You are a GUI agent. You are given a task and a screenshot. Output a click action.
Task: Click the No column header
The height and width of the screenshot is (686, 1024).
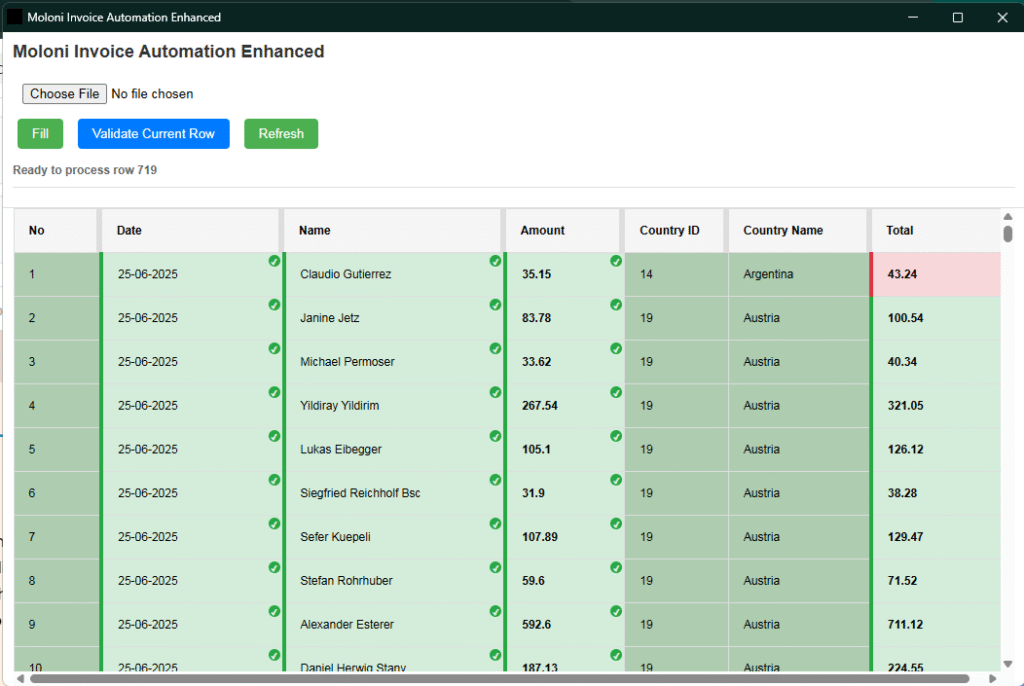(56, 230)
